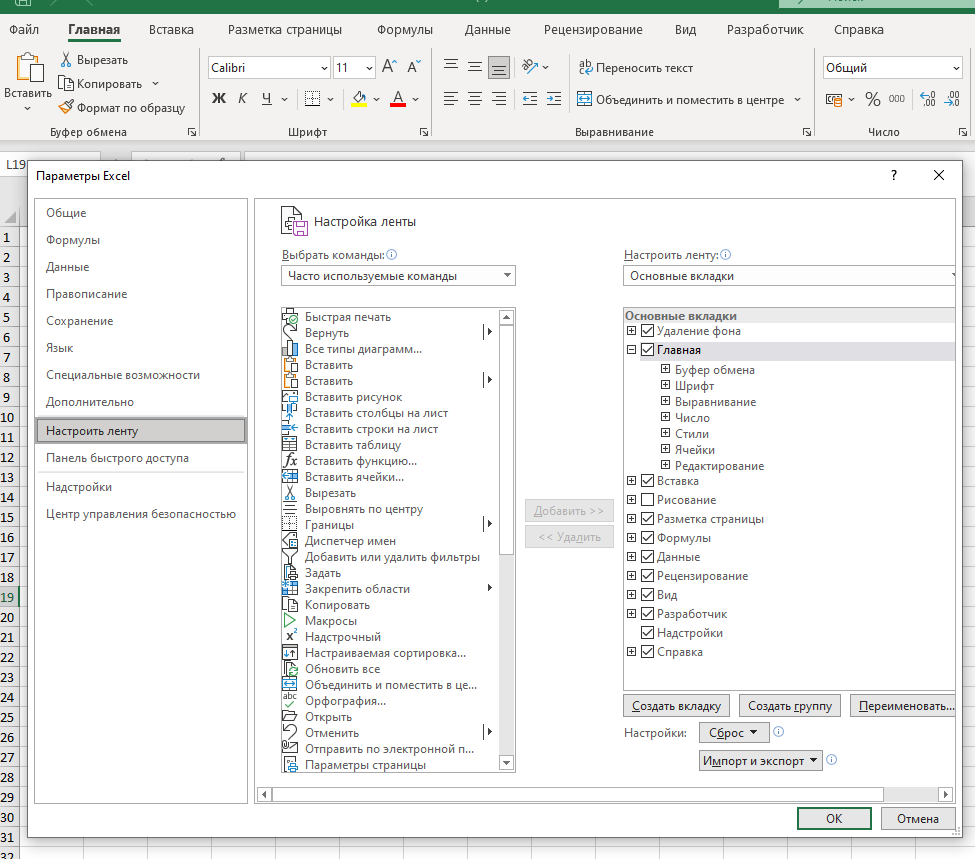Click Копировать in the ribbon clipboard group
The width and height of the screenshot is (975, 859).
tap(101, 83)
